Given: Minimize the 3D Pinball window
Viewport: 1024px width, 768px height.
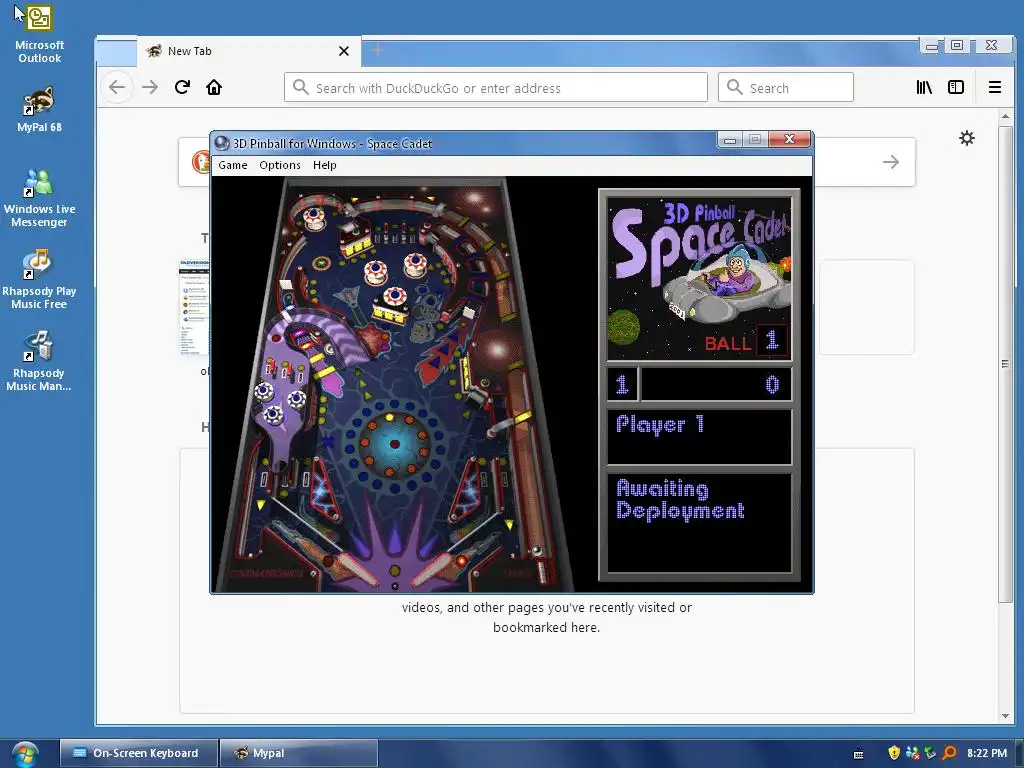Looking at the screenshot, I should [x=729, y=140].
